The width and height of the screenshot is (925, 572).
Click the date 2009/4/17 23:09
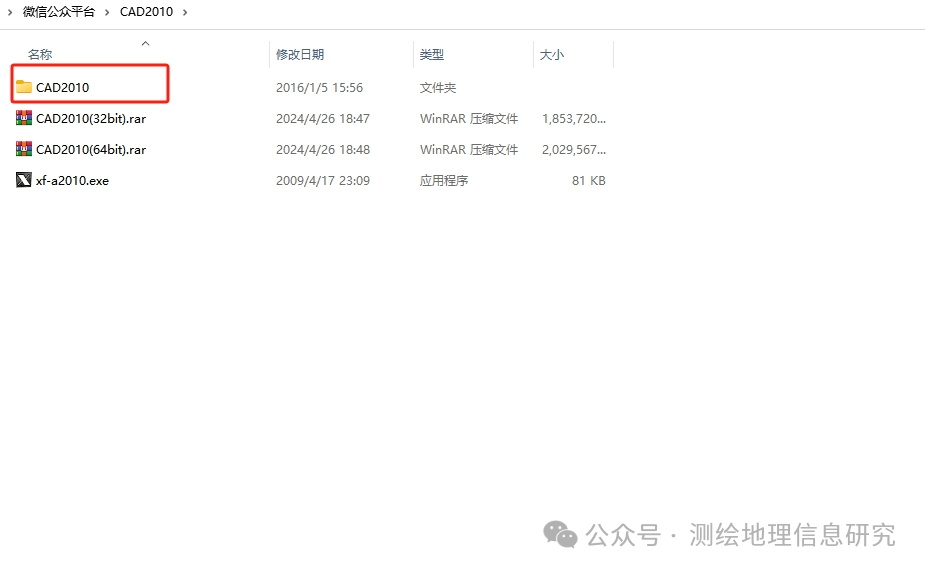coord(323,180)
